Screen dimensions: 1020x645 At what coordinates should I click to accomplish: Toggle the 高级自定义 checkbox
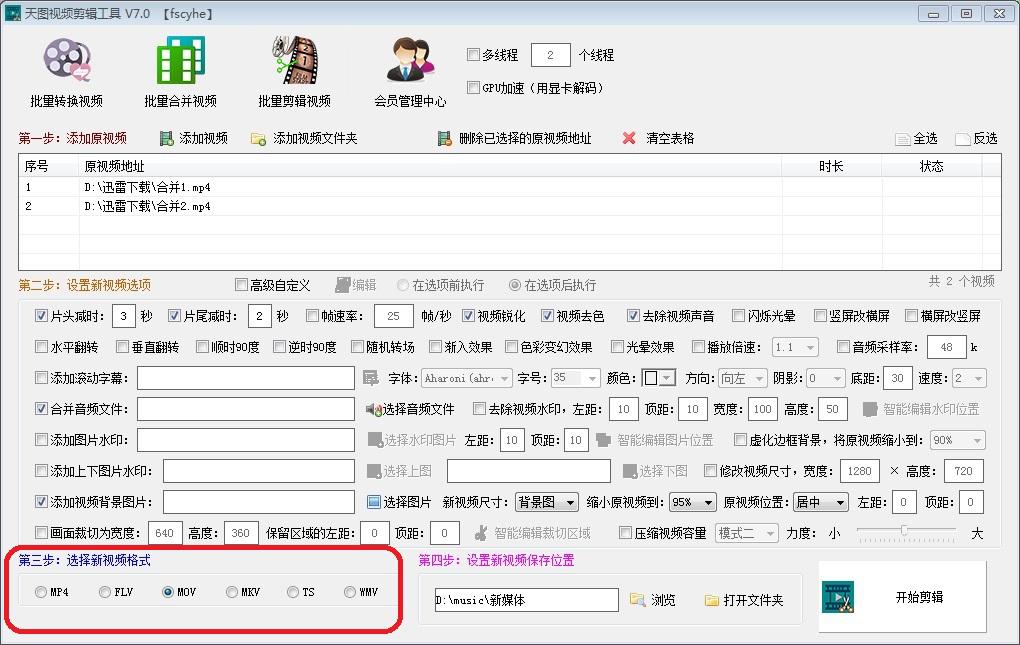pyautogui.click(x=241, y=285)
